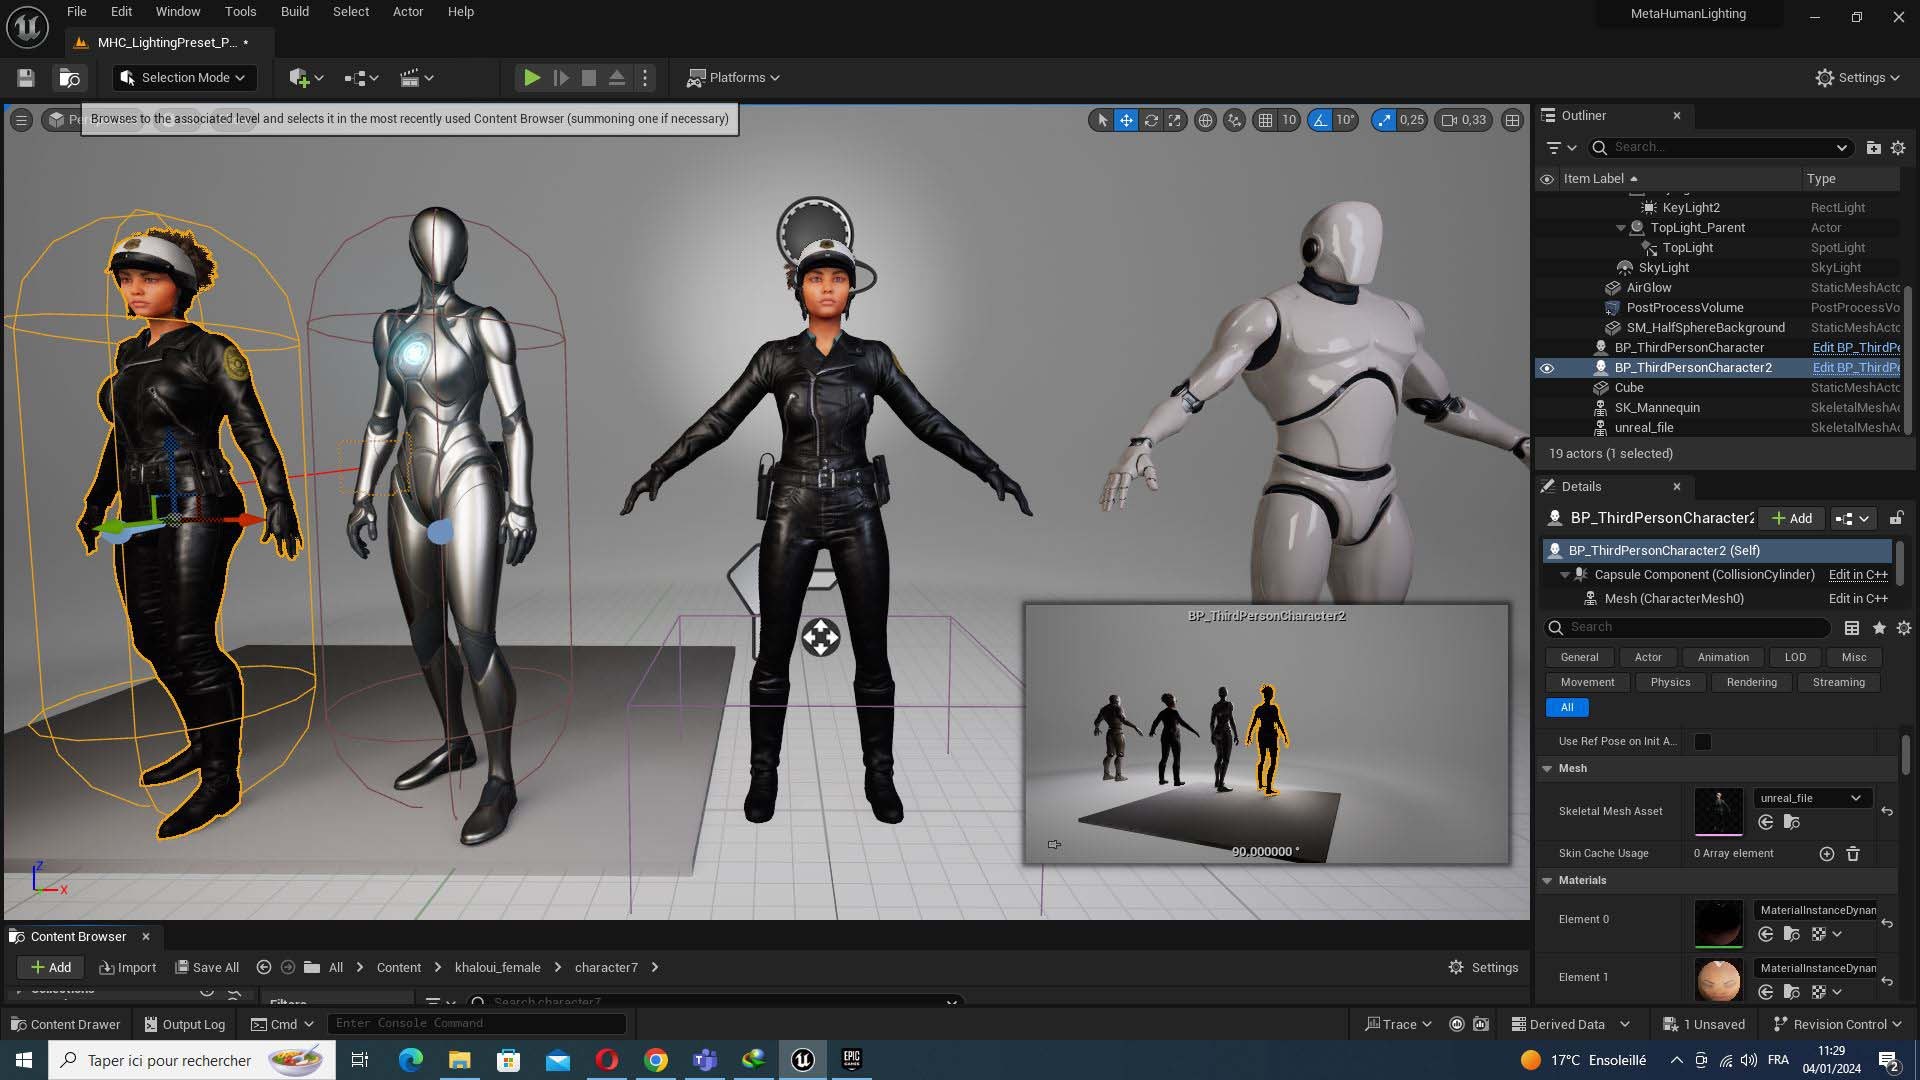Toggle the Rendering property filter
Viewport: 1920px width, 1080px height.
1751,683
